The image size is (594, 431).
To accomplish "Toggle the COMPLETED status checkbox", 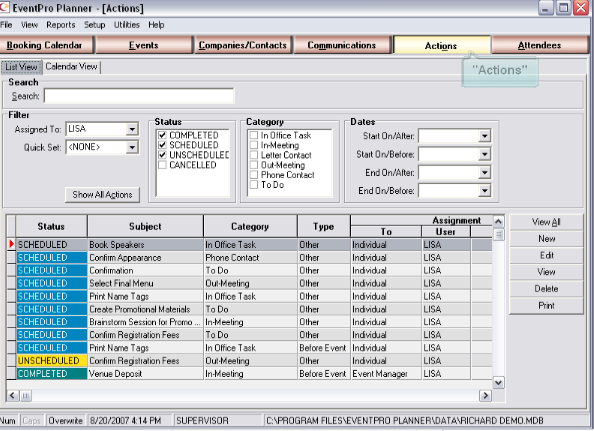I will [x=163, y=135].
